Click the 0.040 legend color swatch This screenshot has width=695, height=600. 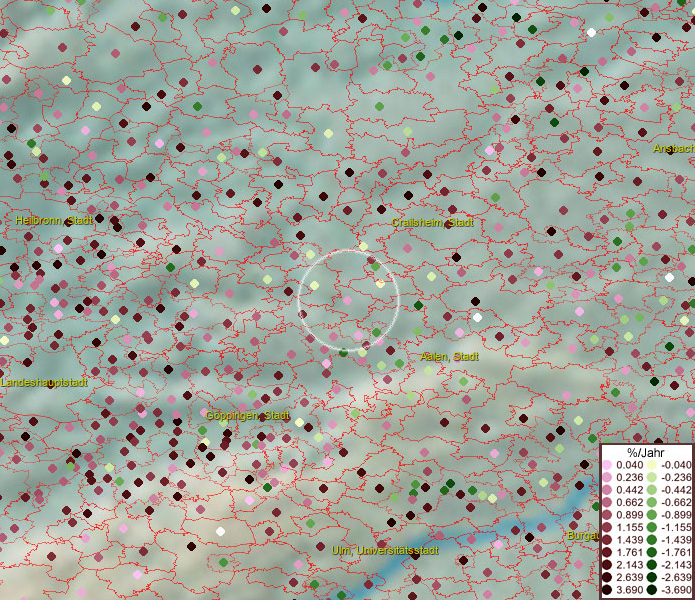point(607,465)
